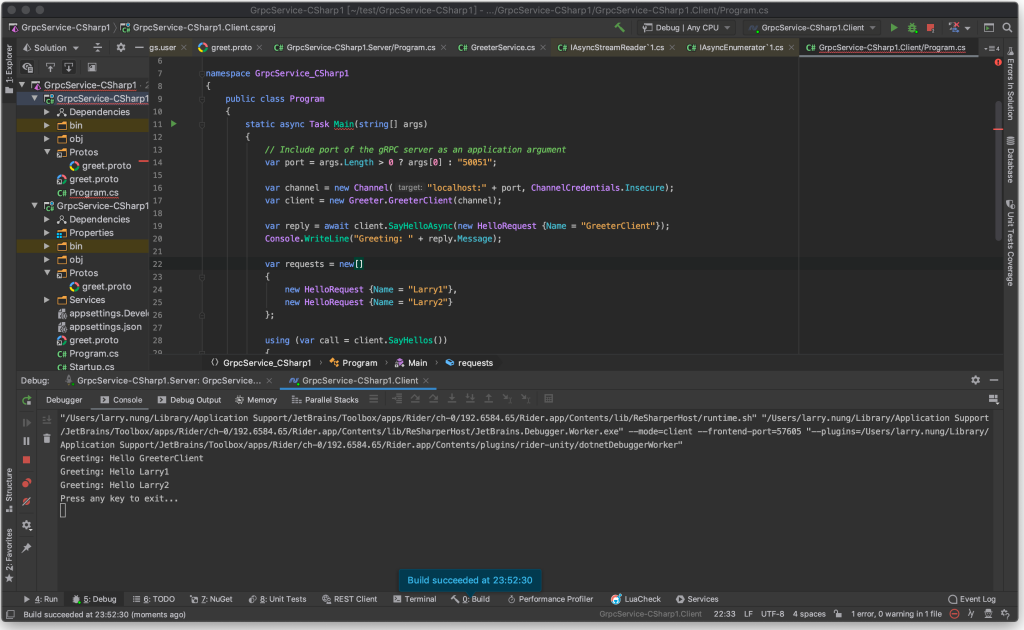This screenshot has width=1024, height=630.
Task: Toggle Mute Breakpoints in debug sidebar
Action: pyautogui.click(x=27, y=502)
